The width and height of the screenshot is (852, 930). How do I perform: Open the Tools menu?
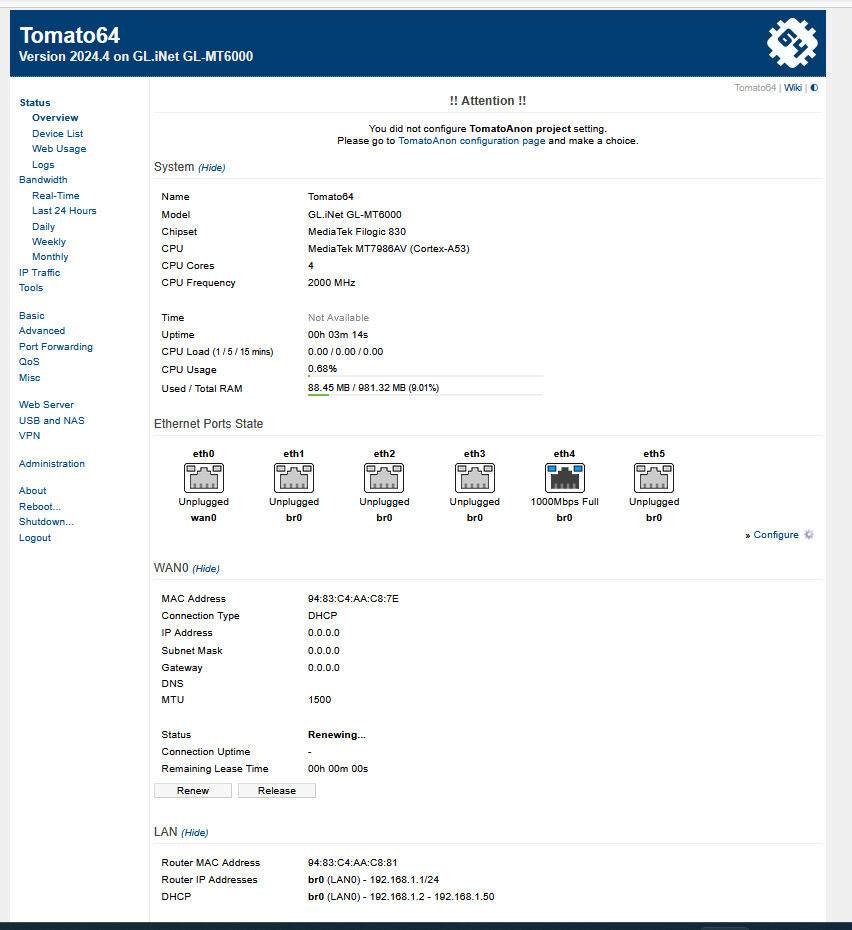click(31, 288)
